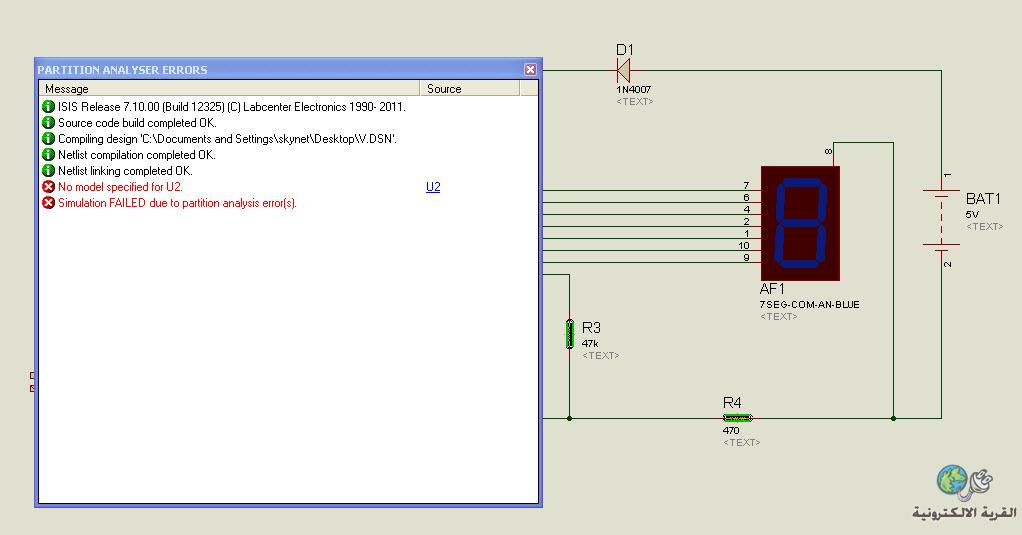
Task: Select 'Netlist compilation completed OK' row
Action: pos(137,155)
